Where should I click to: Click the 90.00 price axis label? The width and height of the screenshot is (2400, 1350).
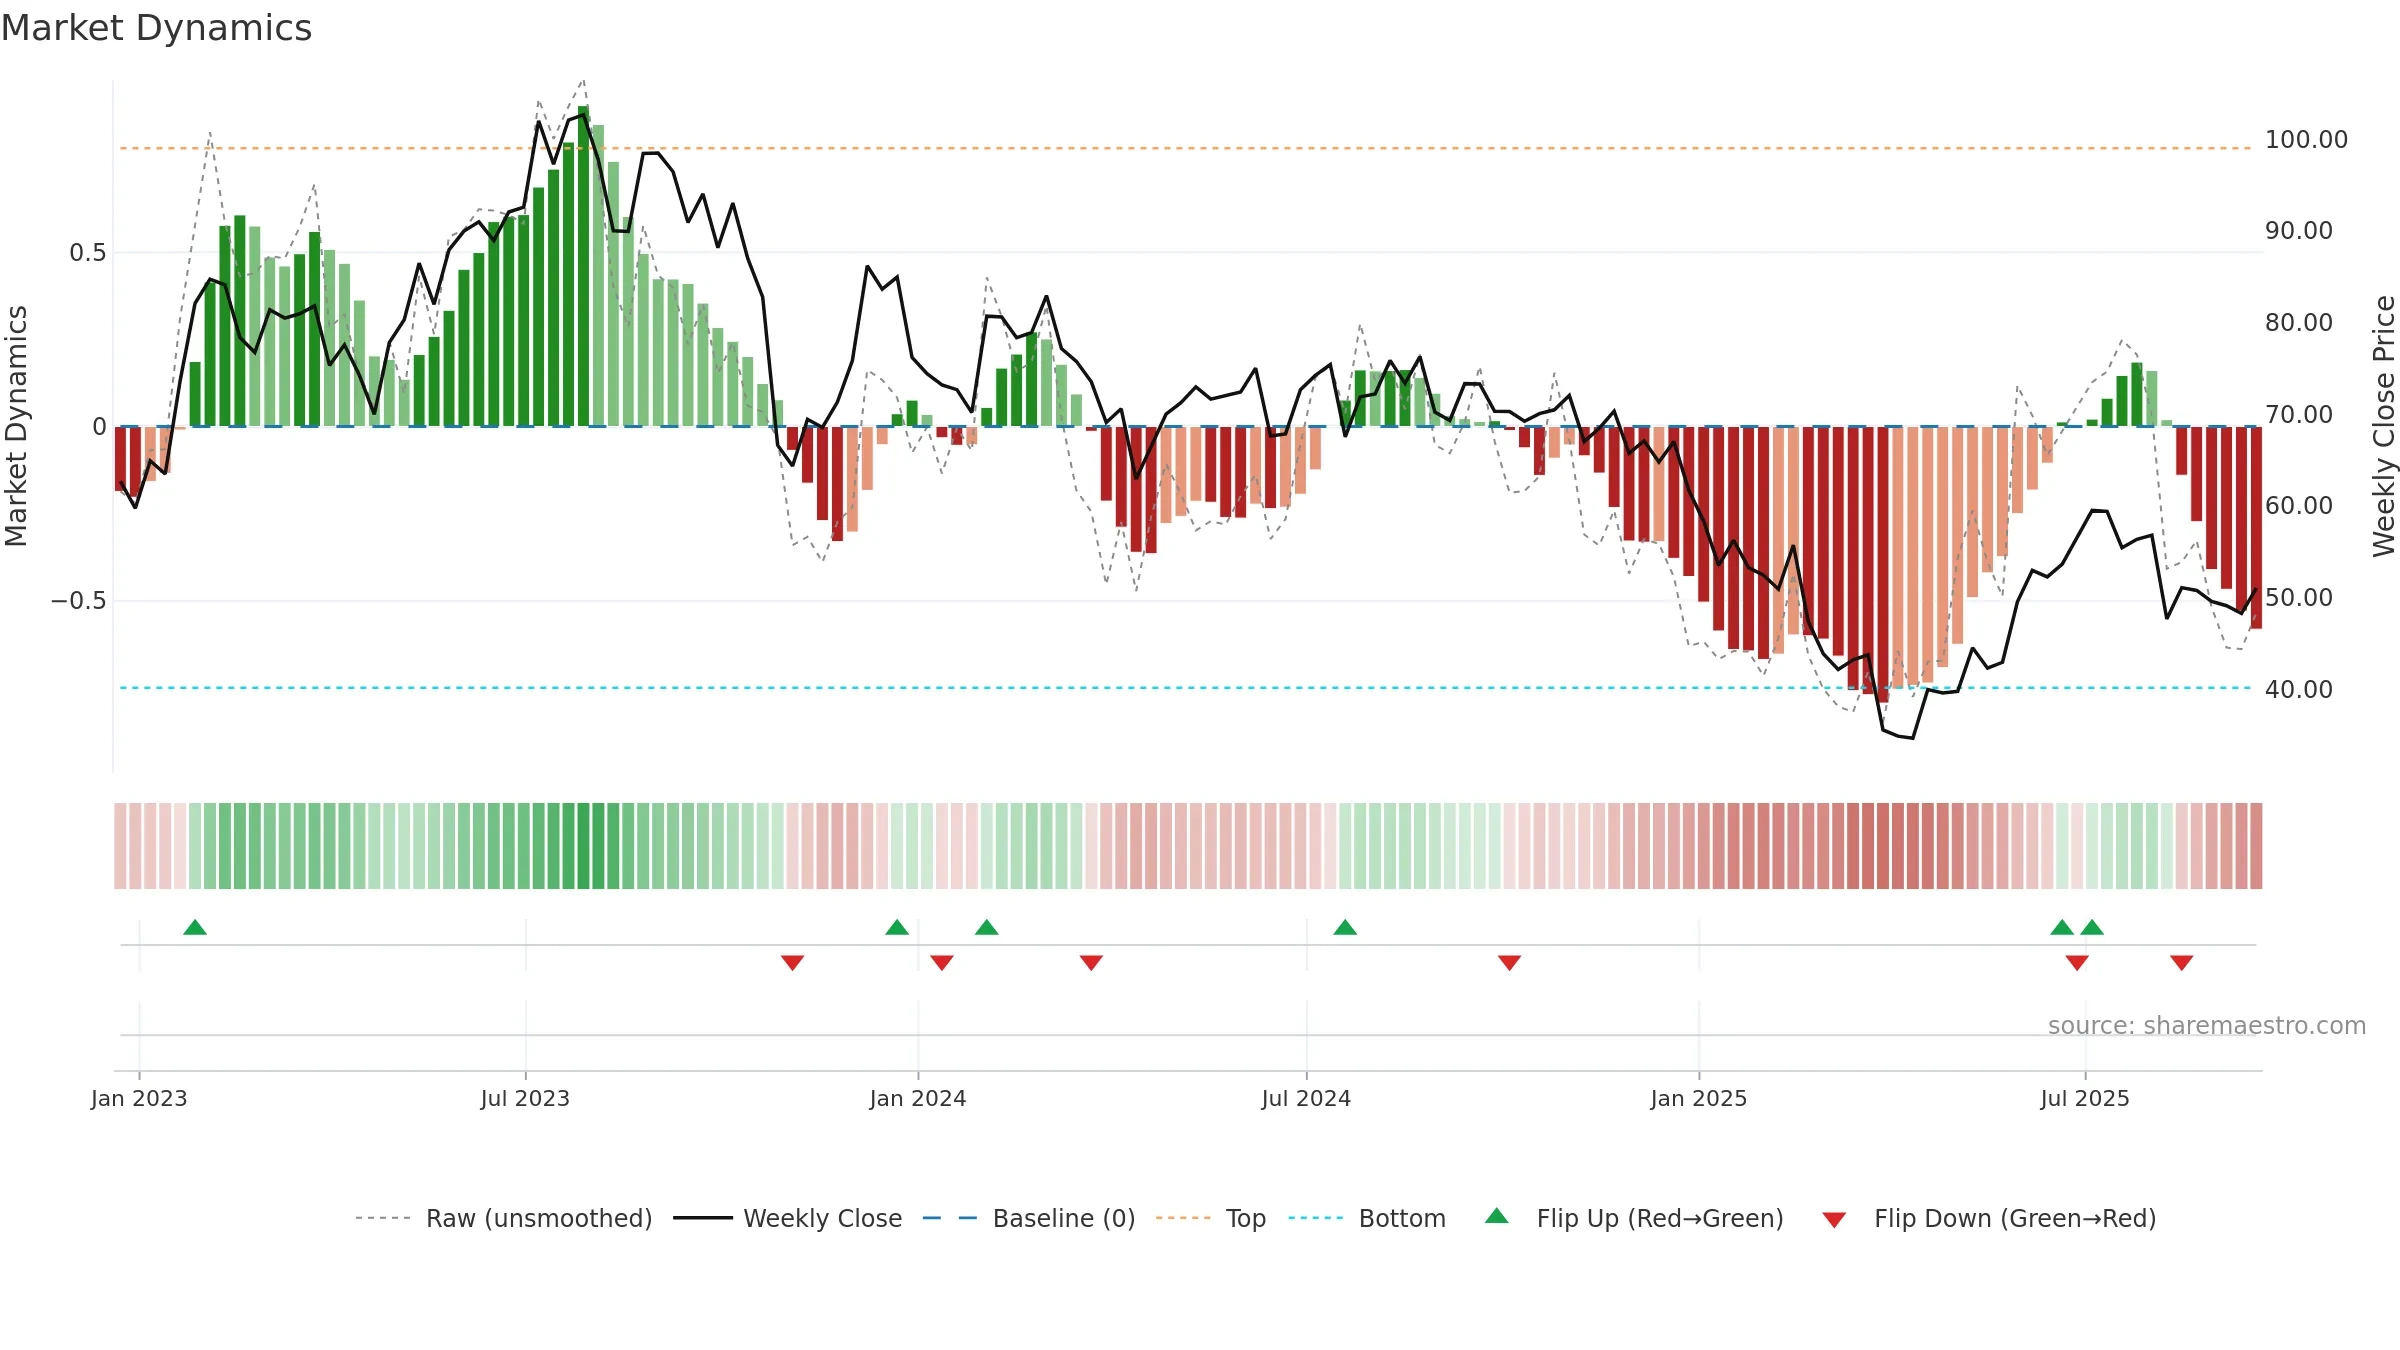click(2299, 230)
